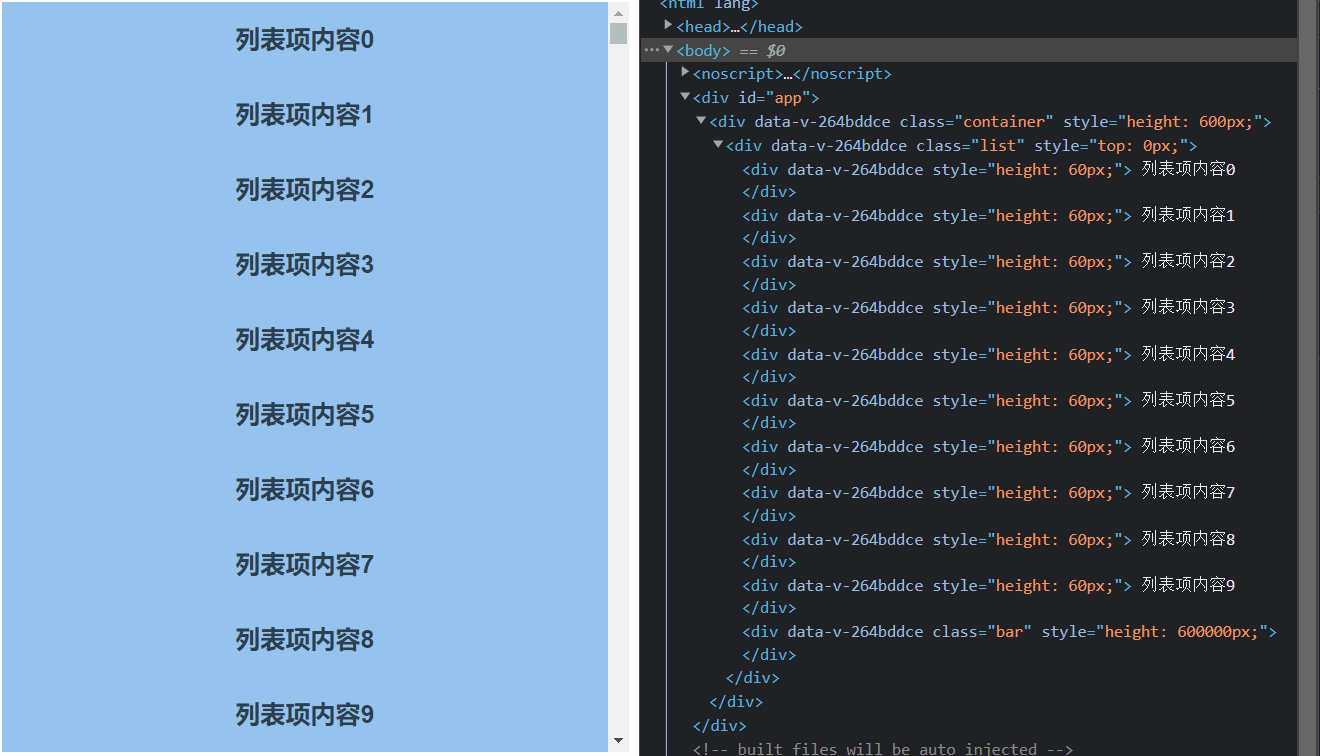Viewport: 1320px width, 756px height.
Task: Select list item 列表项内容3 in the page
Action: (x=304, y=265)
